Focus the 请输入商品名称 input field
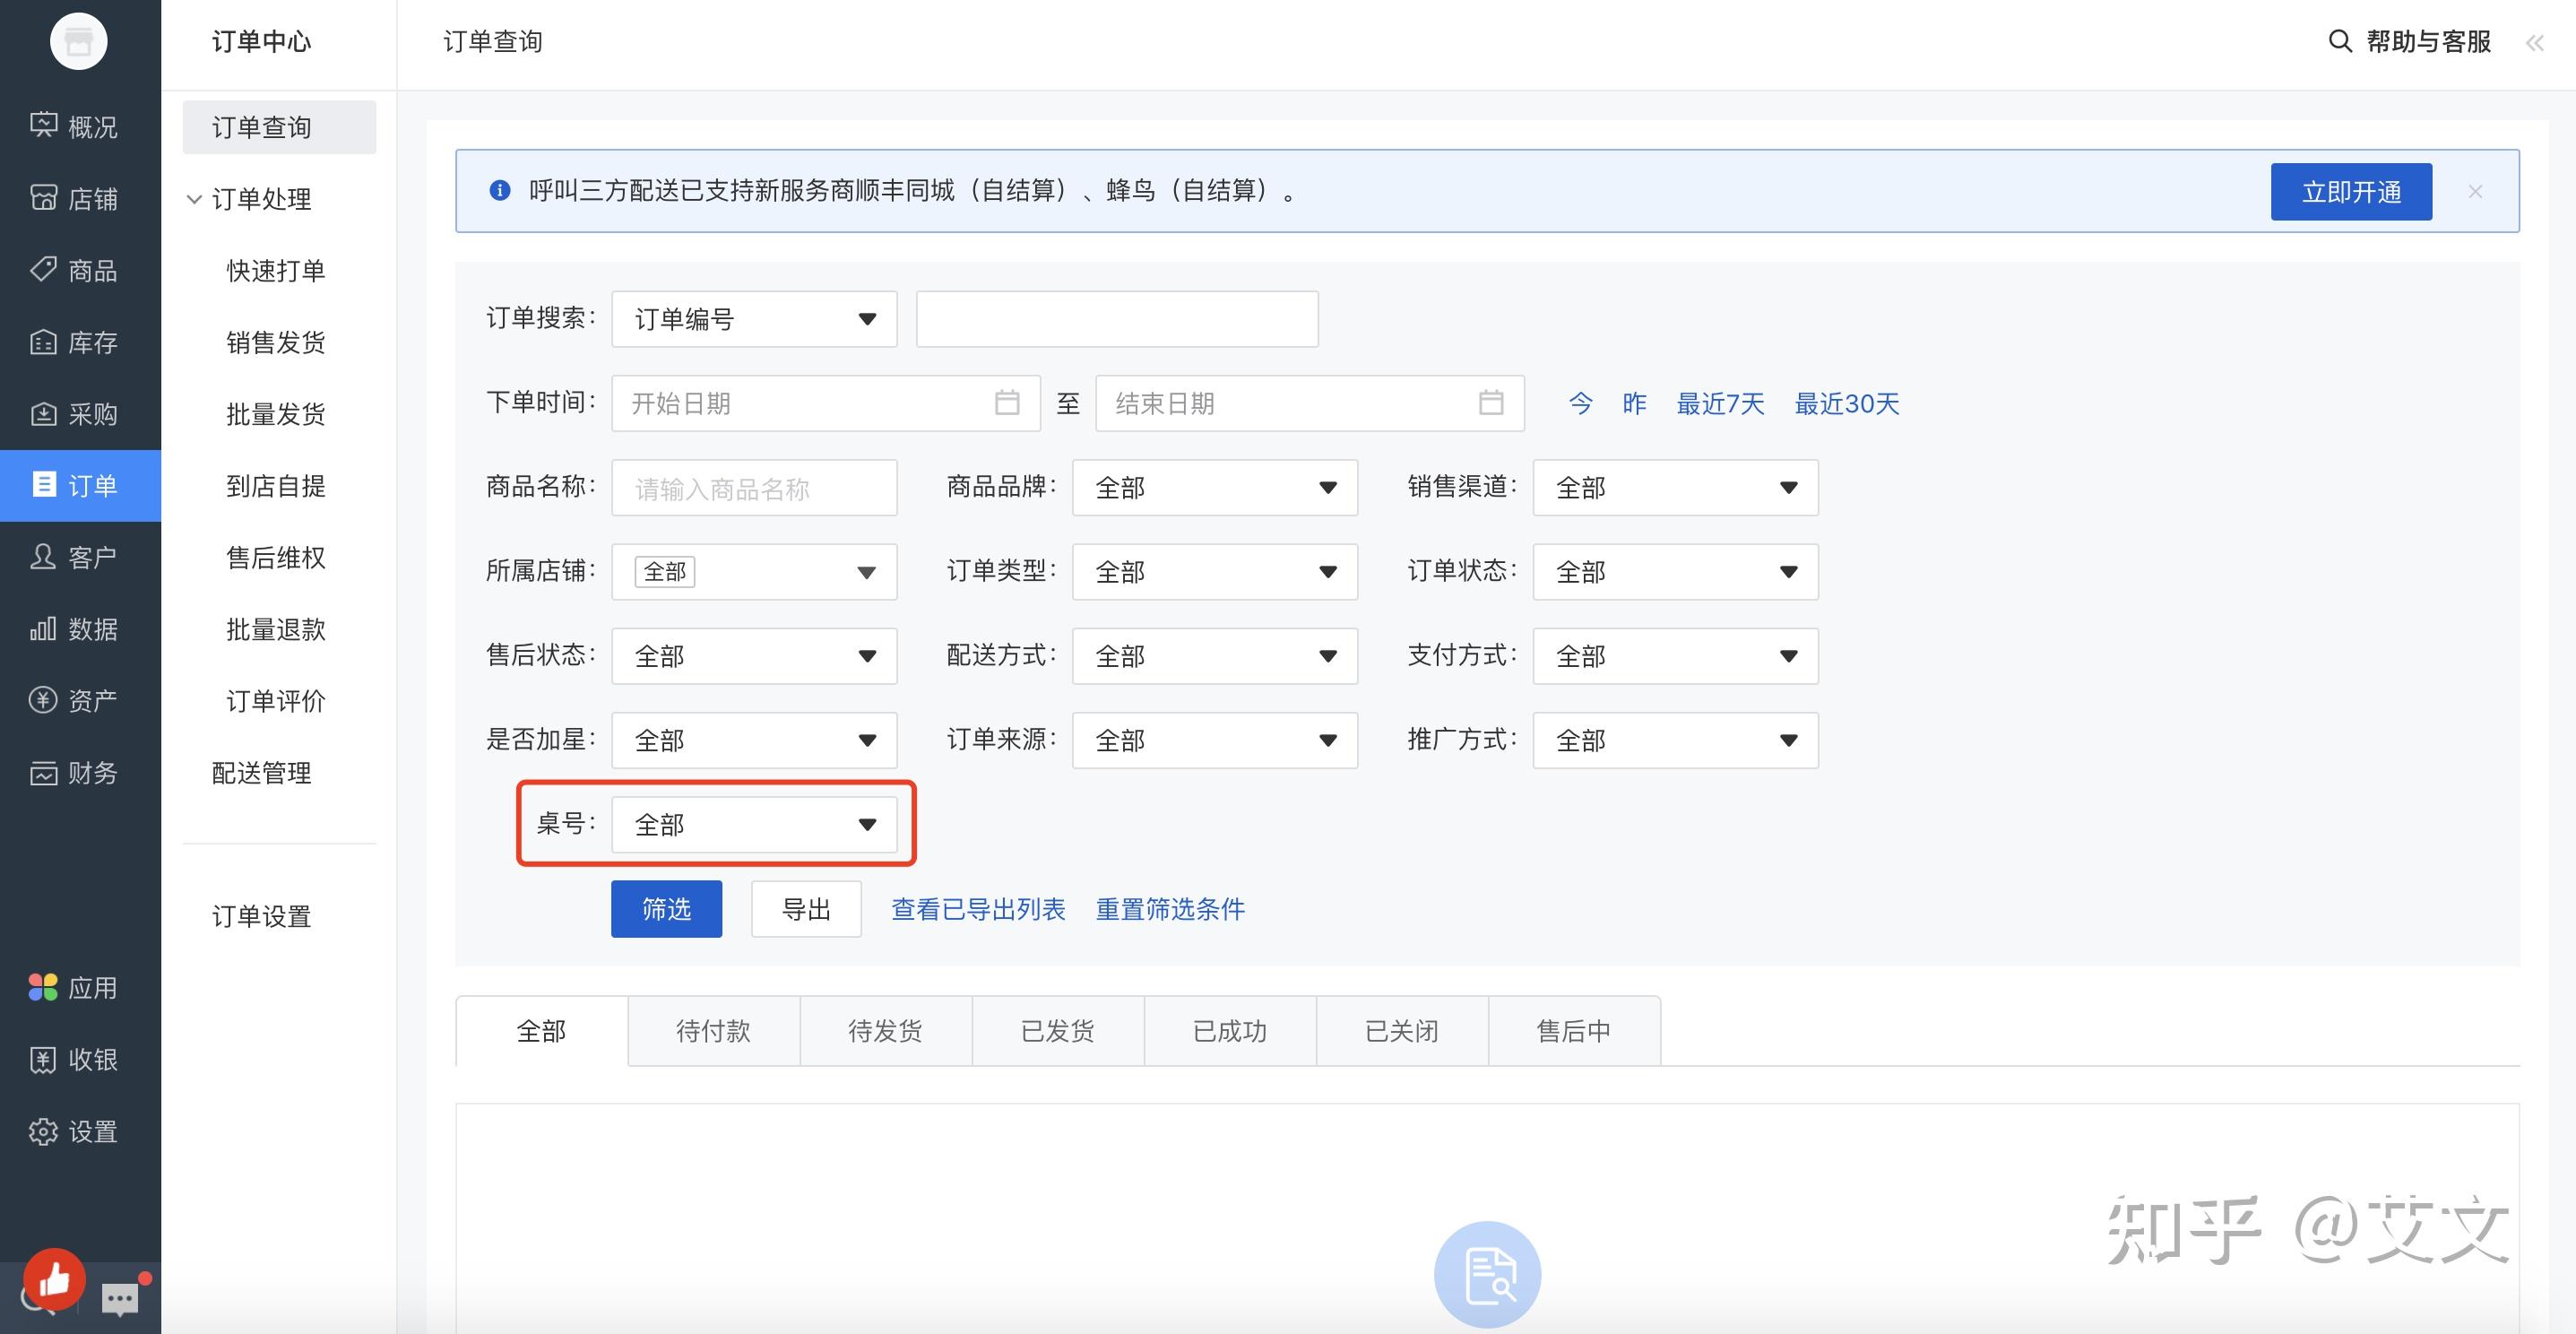Viewport: 2576px width, 1334px height. [x=754, y=487]
